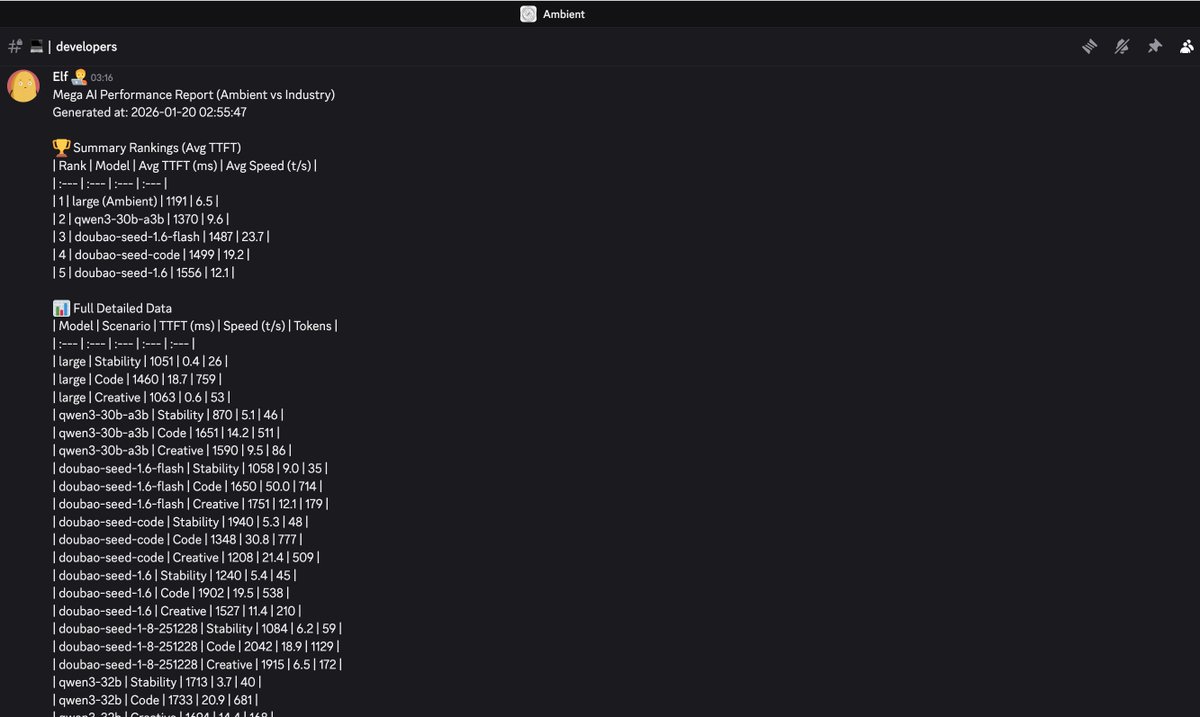Select the Mega AI Performance Report line
The image size is (1200, 717).
194,94
